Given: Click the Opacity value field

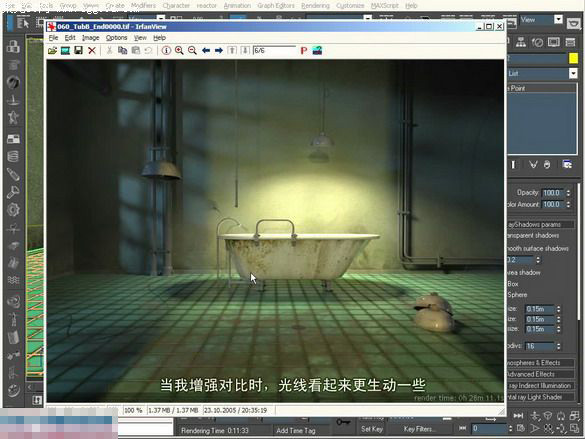Looking at the screenshot, I should 553,193.
